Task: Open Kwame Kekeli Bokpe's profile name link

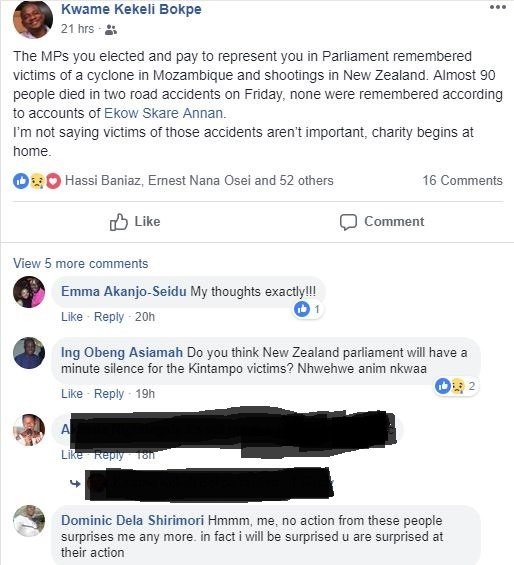Action: [x=131, y=9]
